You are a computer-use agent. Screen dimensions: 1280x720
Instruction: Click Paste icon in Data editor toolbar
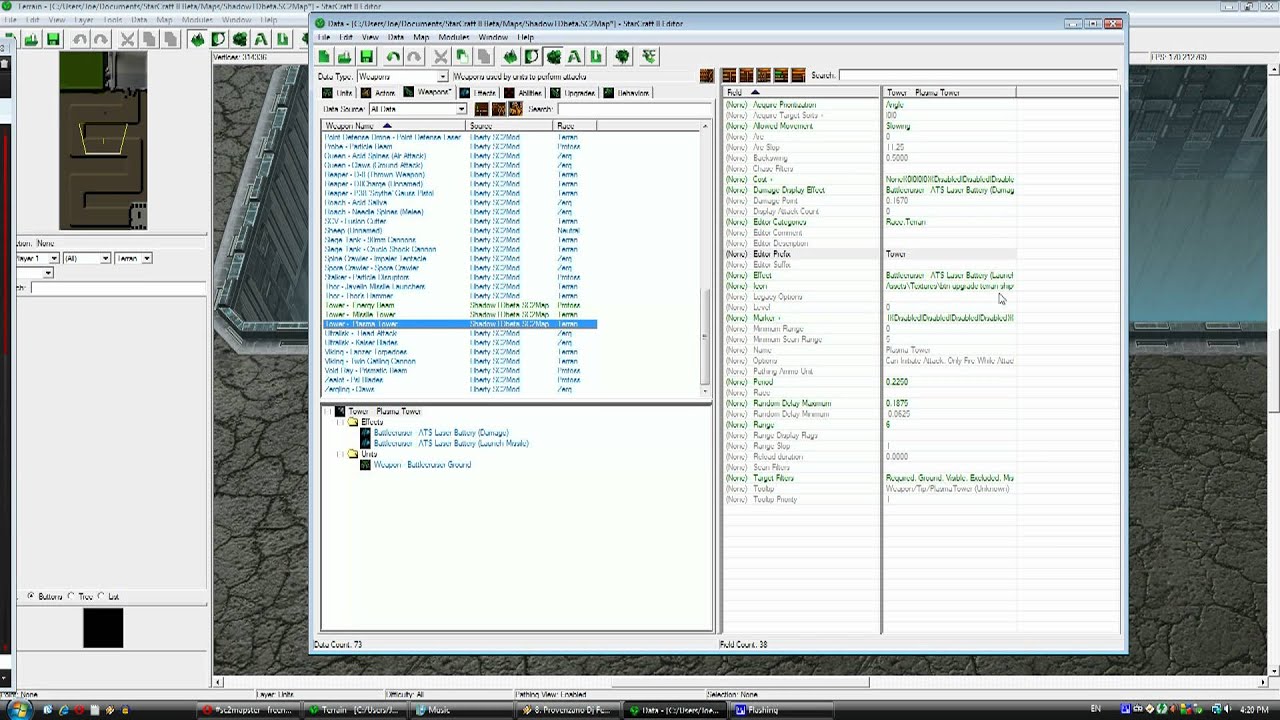click(484, 57)
